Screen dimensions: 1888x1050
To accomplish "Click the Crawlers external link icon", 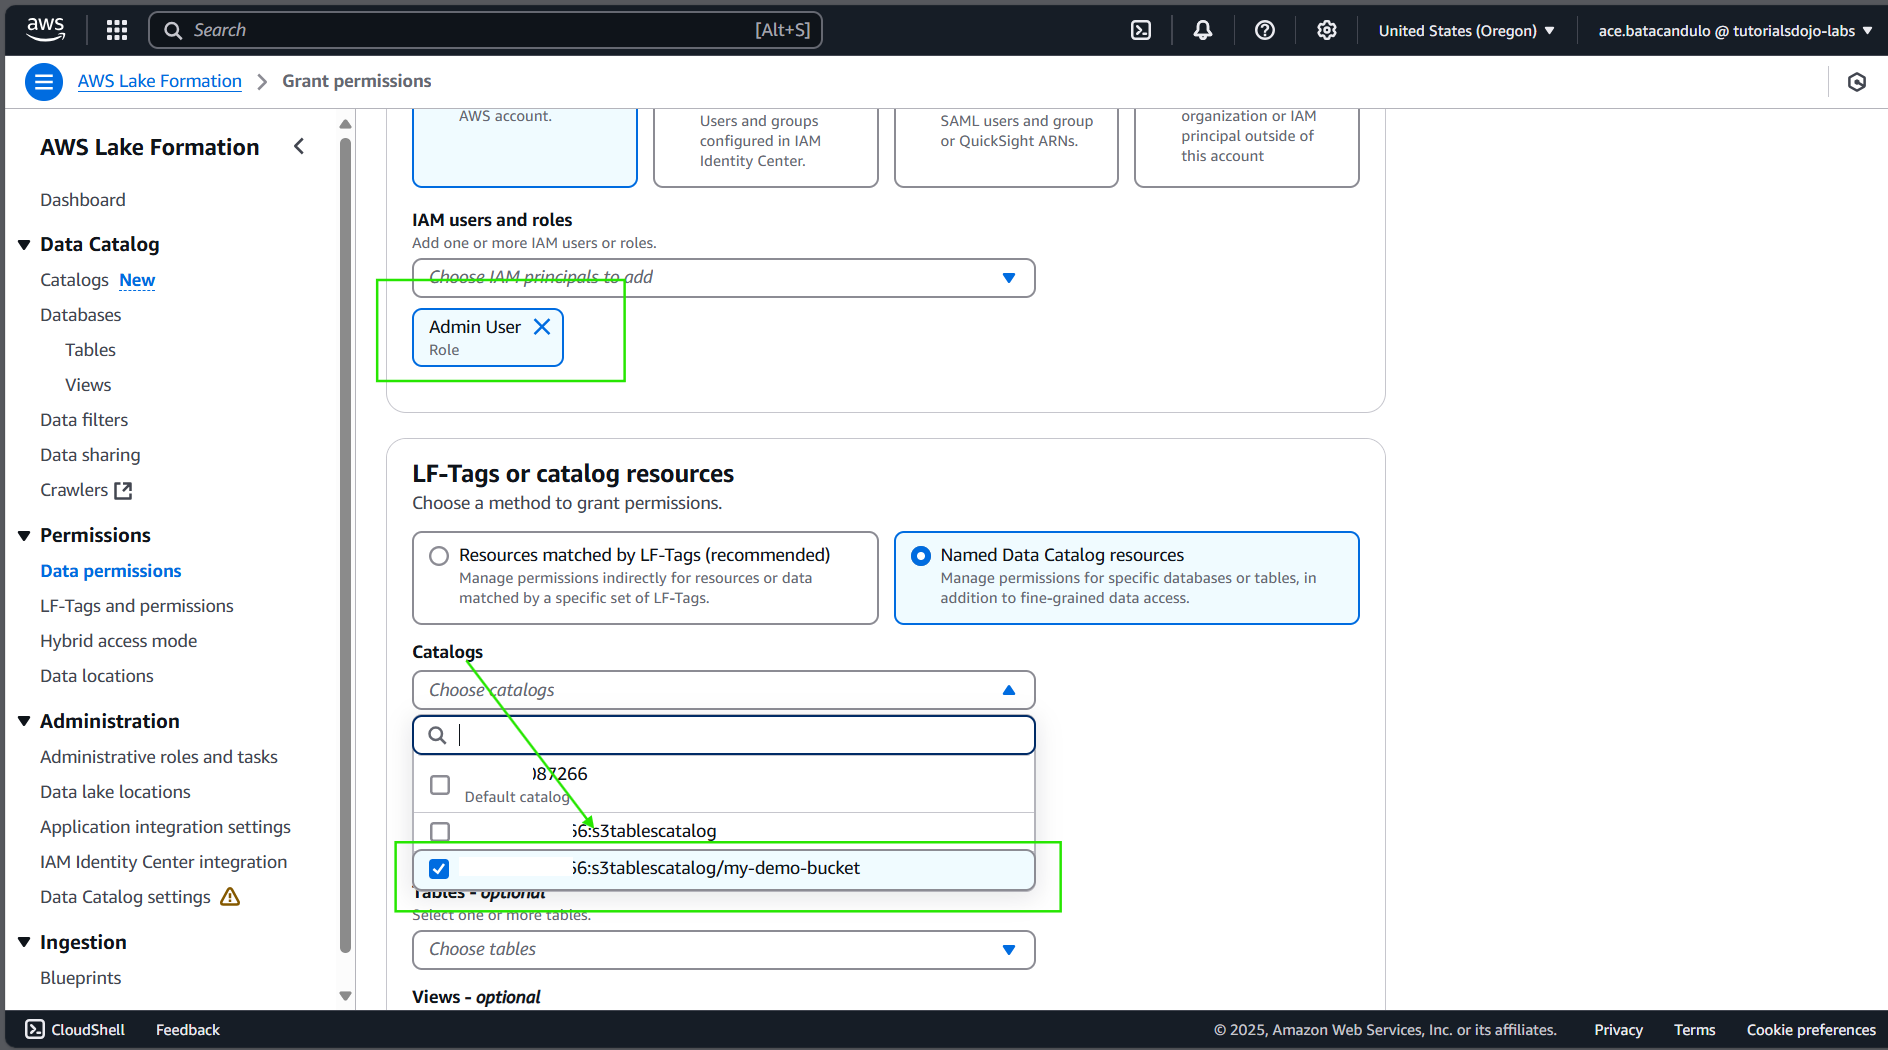I will click(x=123, y=490).
